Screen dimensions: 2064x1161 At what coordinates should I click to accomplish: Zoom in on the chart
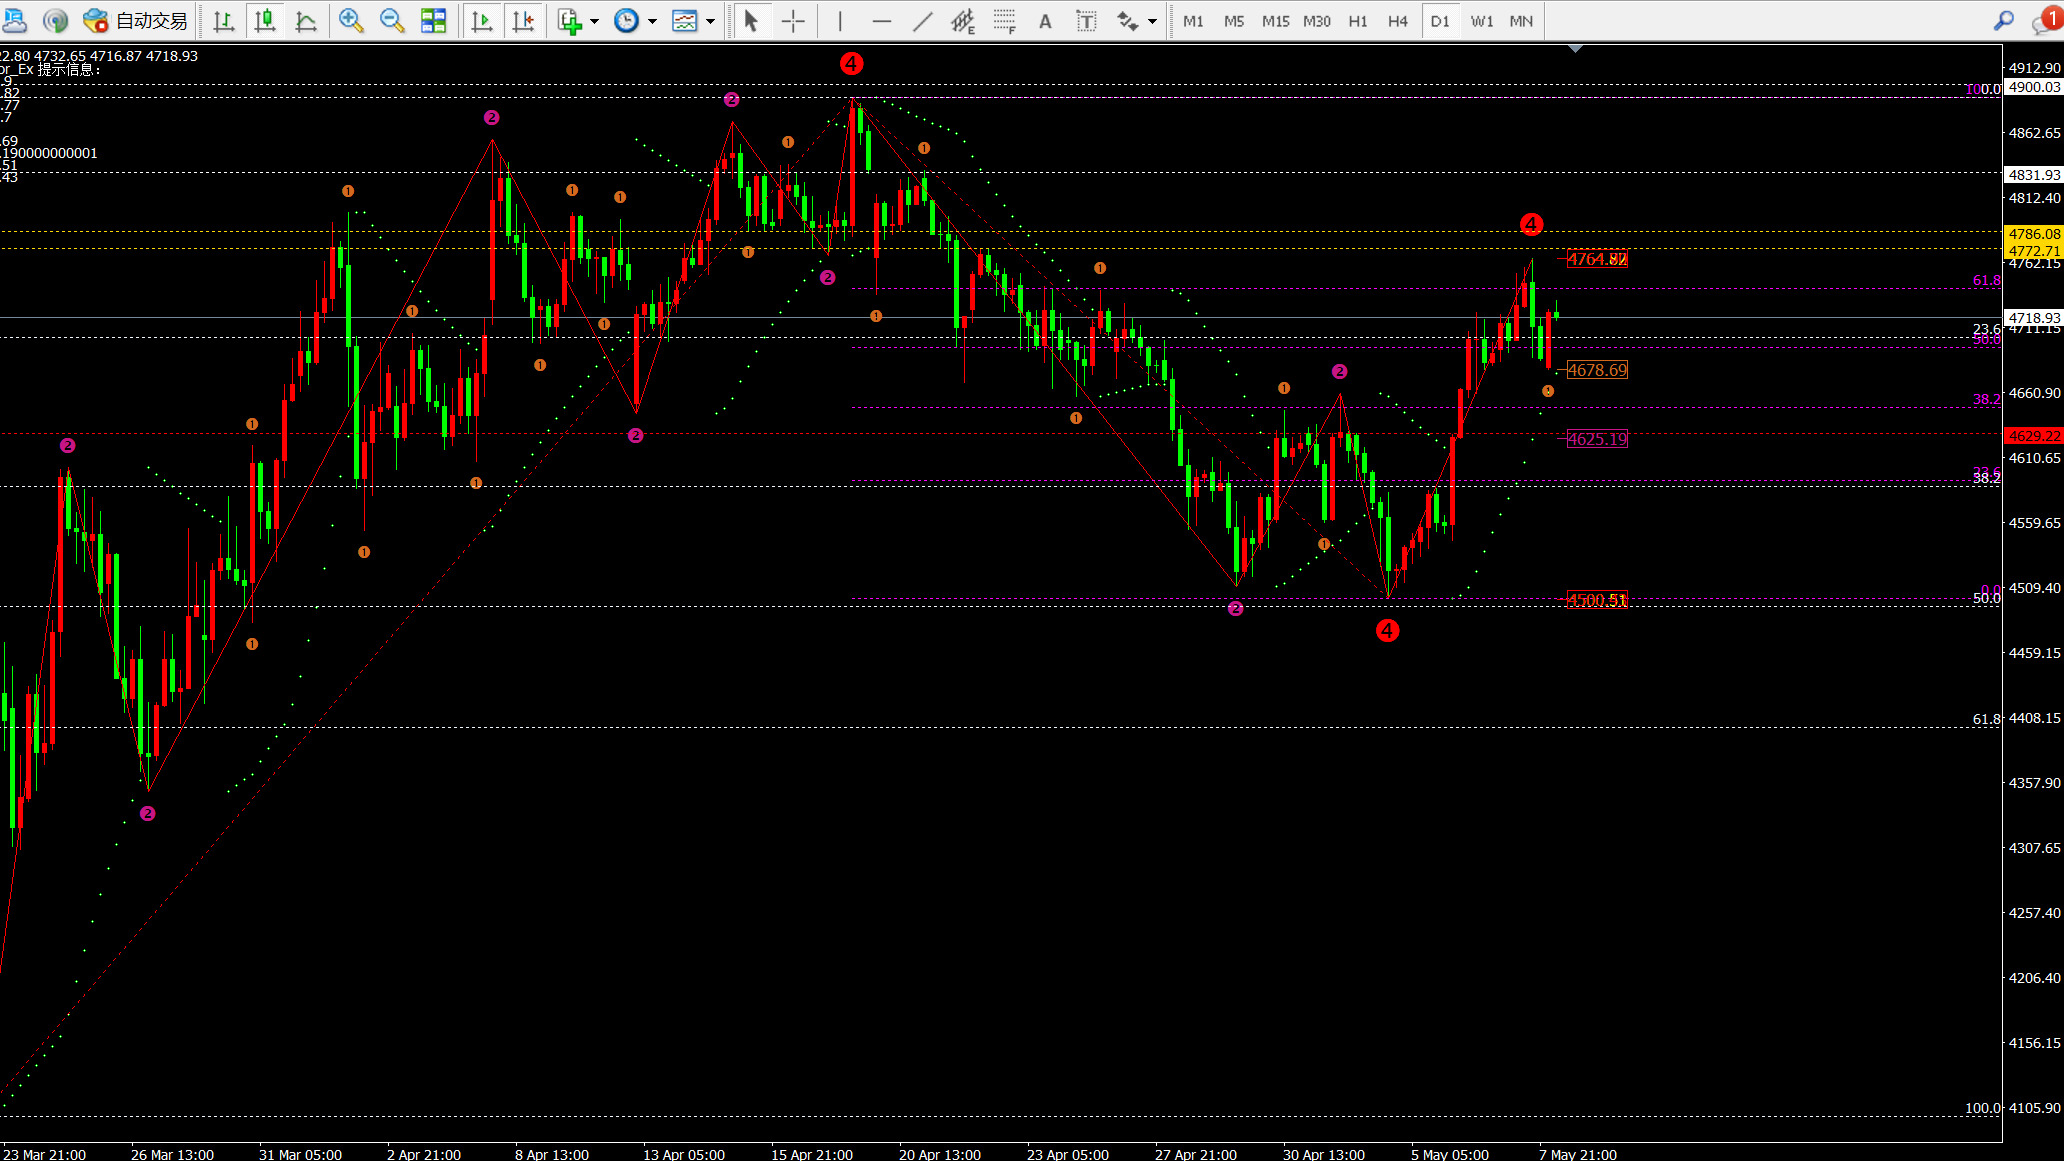coord(351,20)
